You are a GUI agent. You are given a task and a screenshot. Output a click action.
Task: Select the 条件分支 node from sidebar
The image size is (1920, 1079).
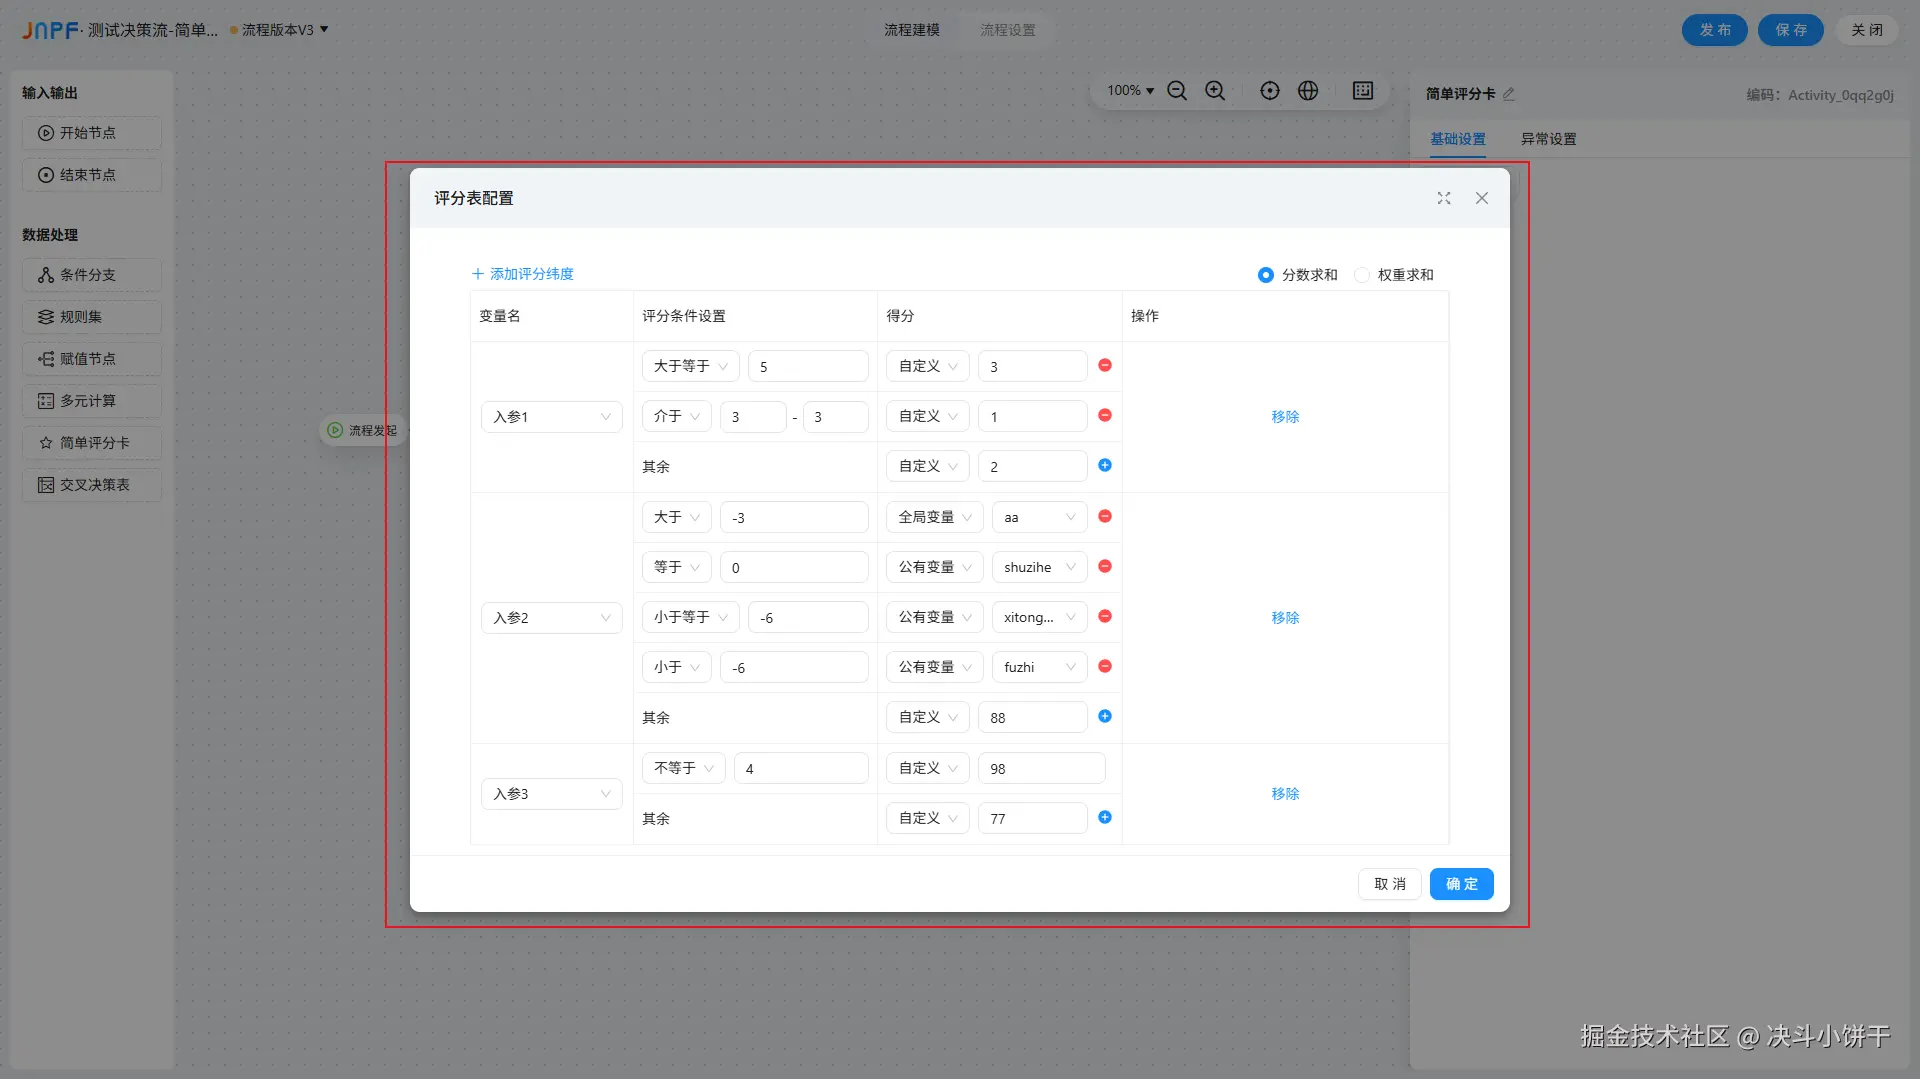coord(91,275)
